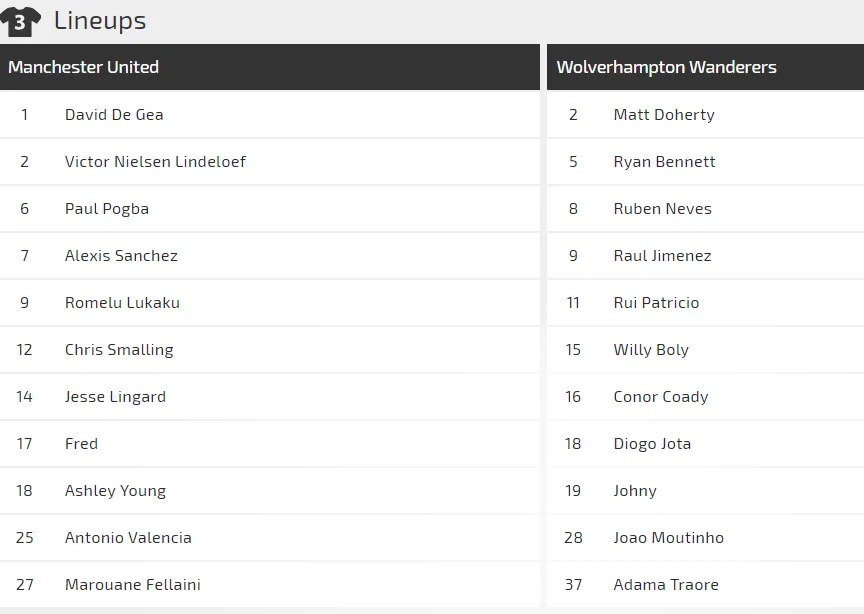Select the Wolverhampton Wanderers team header

point(666,67)
